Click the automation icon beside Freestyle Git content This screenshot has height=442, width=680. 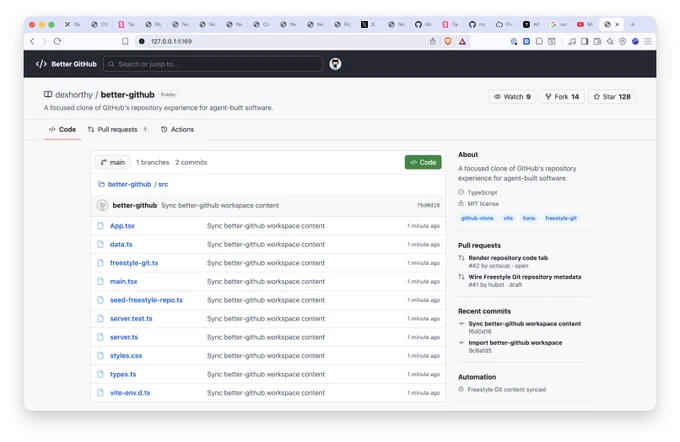point(461,390)
